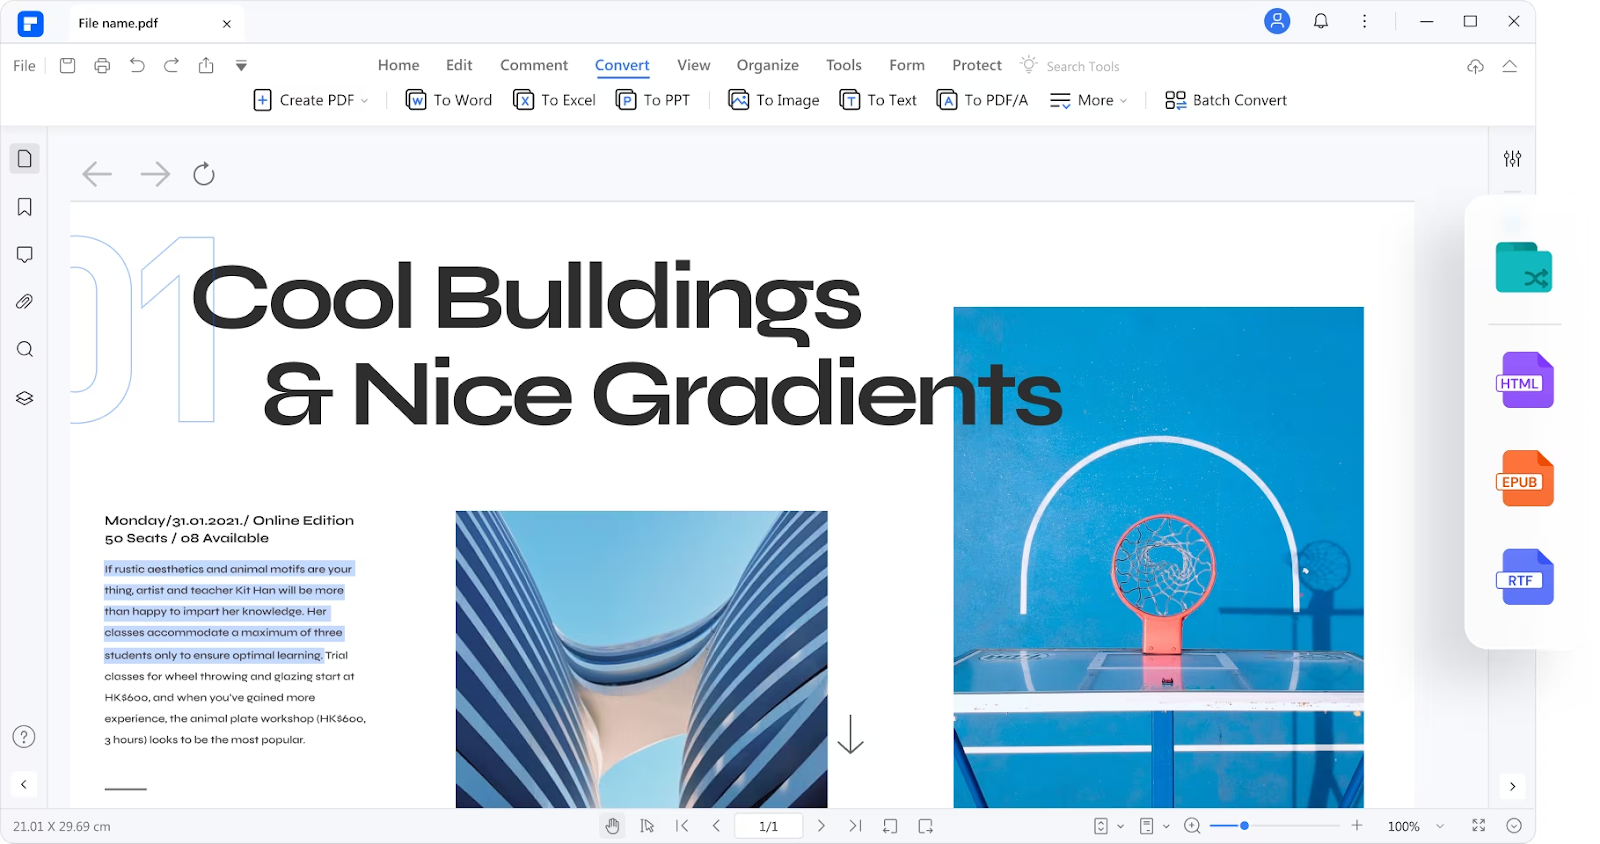The height and width of the screenshot is (844, 1600).
Task: Enter full screen mode
Action: tap(1478, 826)
